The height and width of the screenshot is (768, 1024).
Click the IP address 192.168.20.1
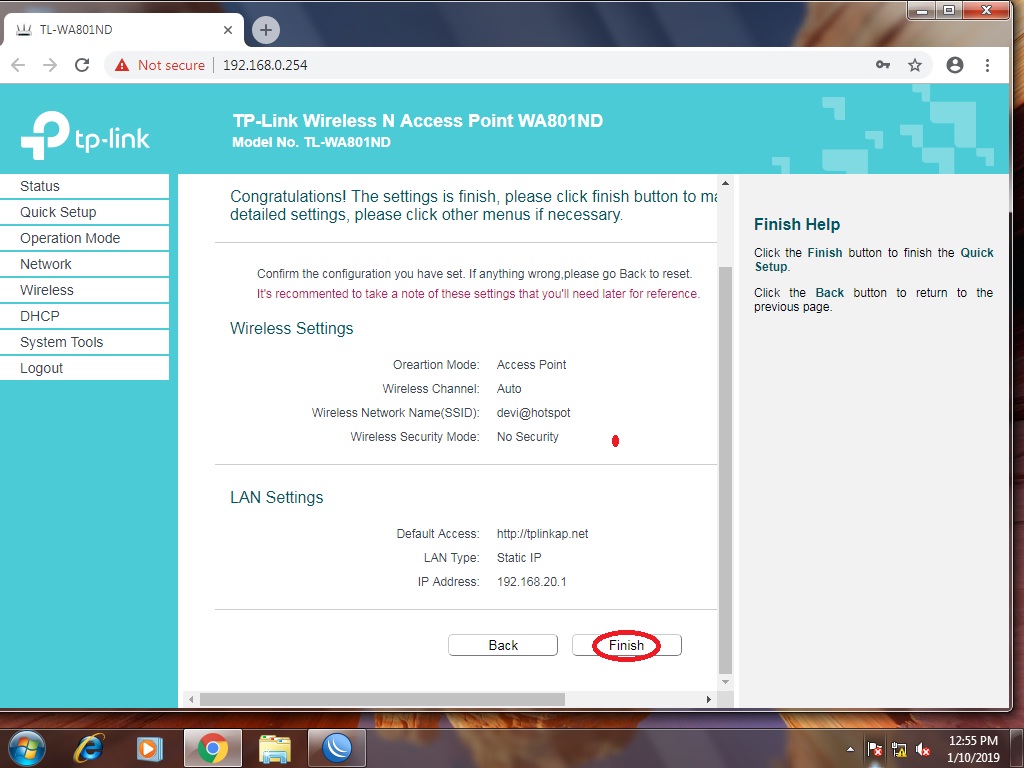532,582
